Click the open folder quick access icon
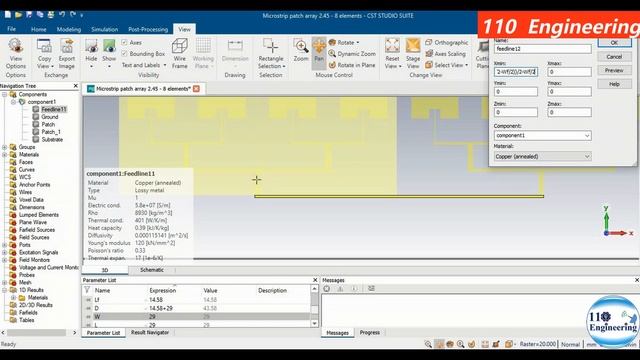Screen dimensions: 640x360 coord(18,15)
